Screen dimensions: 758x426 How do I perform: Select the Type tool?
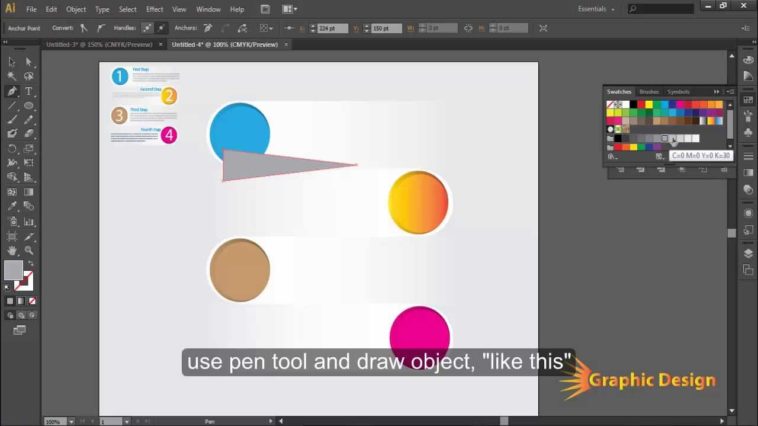(x=29, y=91)
